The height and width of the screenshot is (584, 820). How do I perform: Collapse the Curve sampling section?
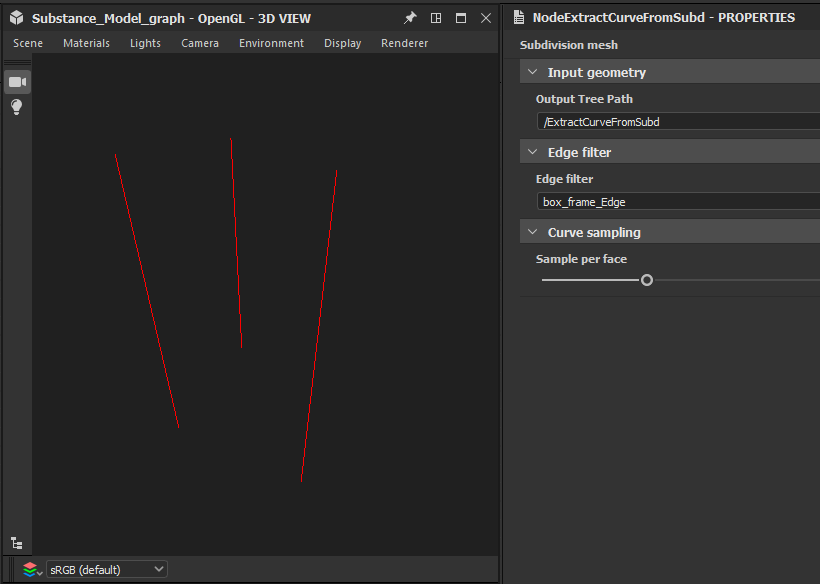point(532,231)
